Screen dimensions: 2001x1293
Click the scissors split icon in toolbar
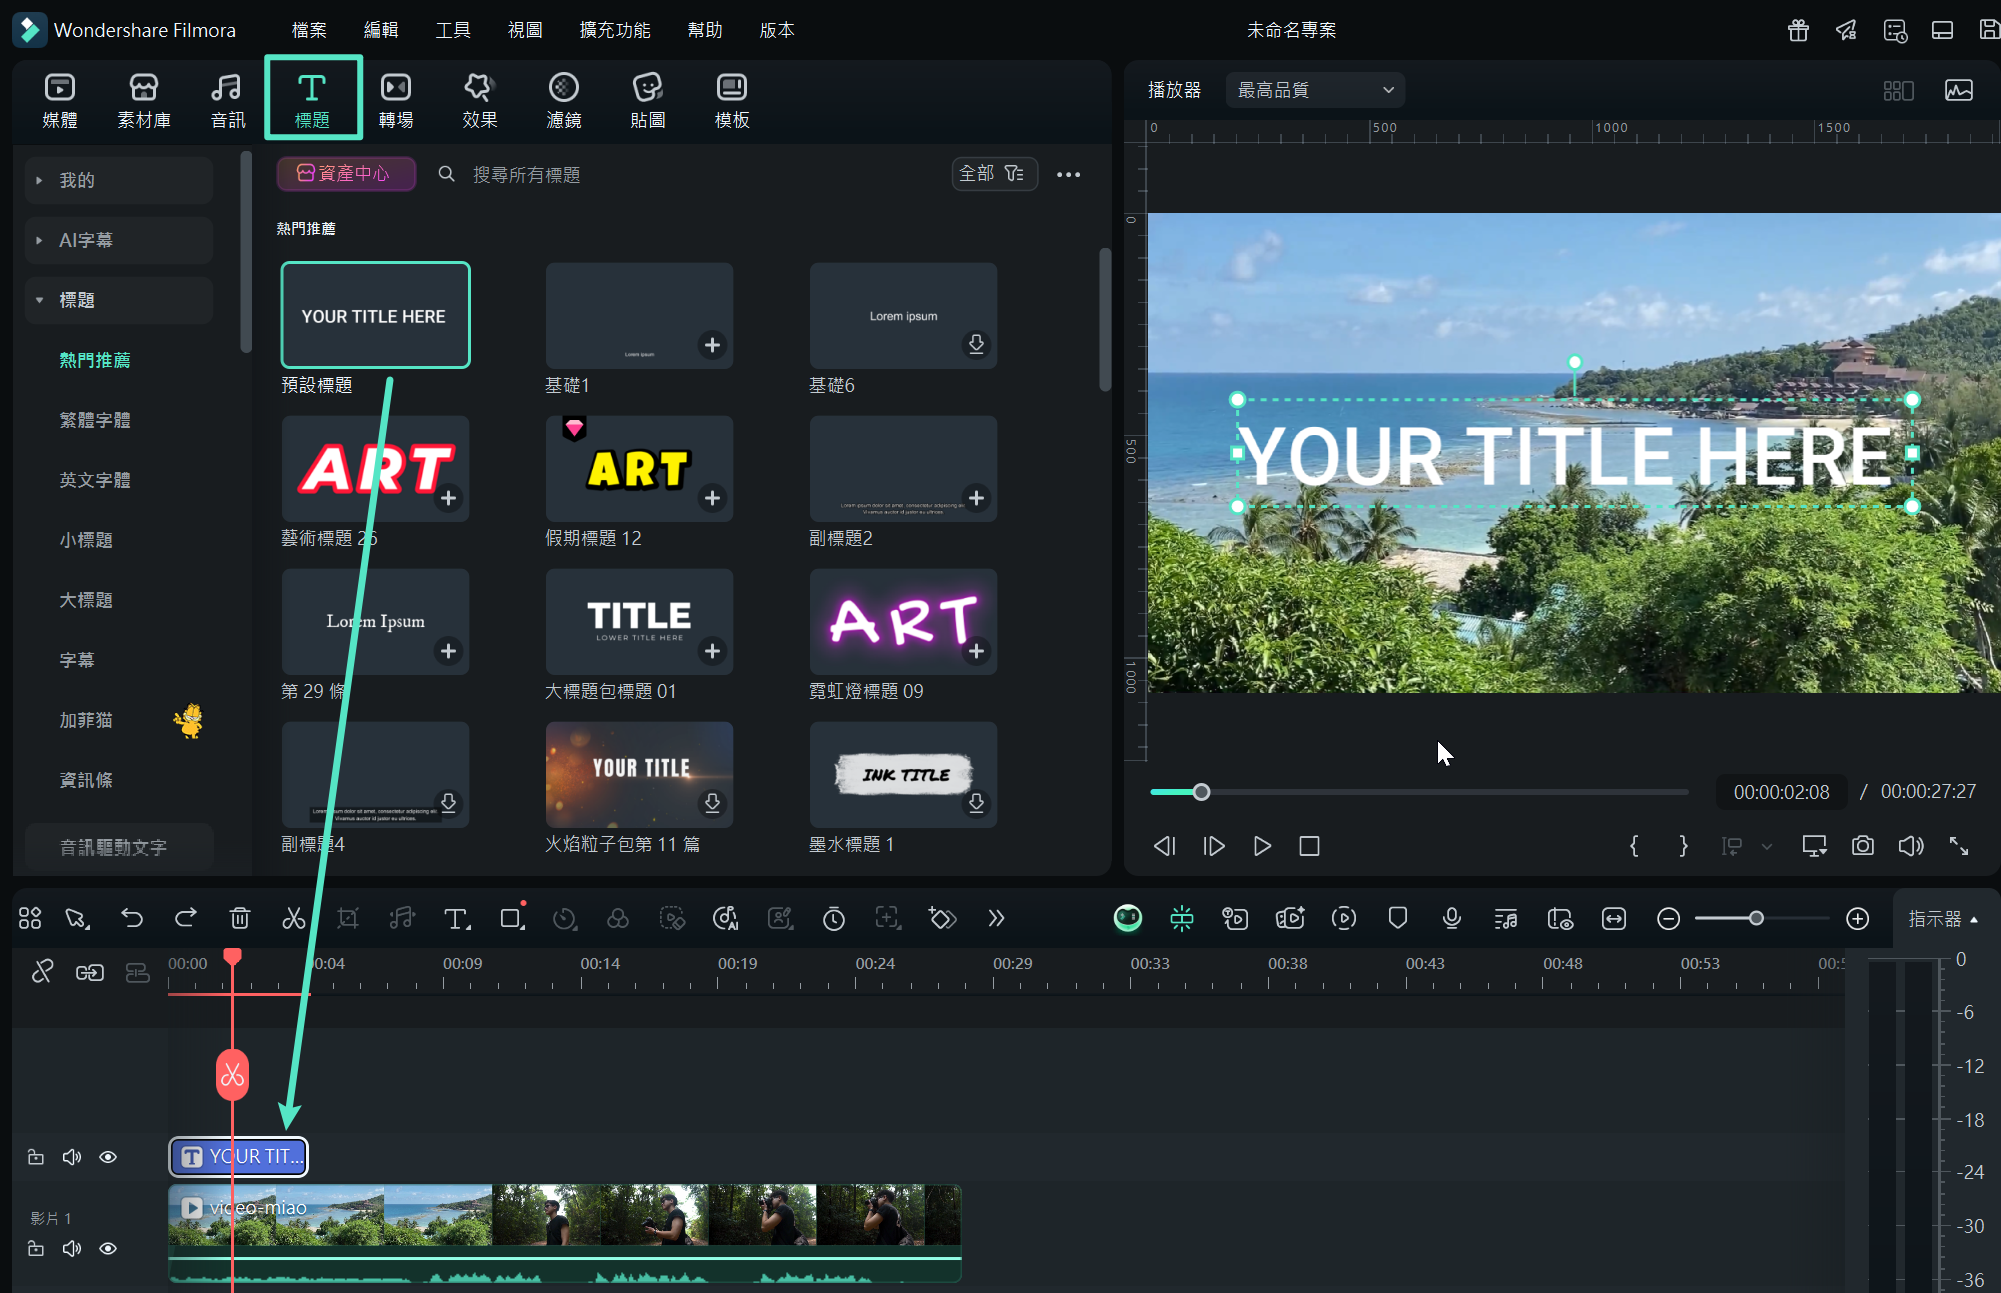(294, 918)
